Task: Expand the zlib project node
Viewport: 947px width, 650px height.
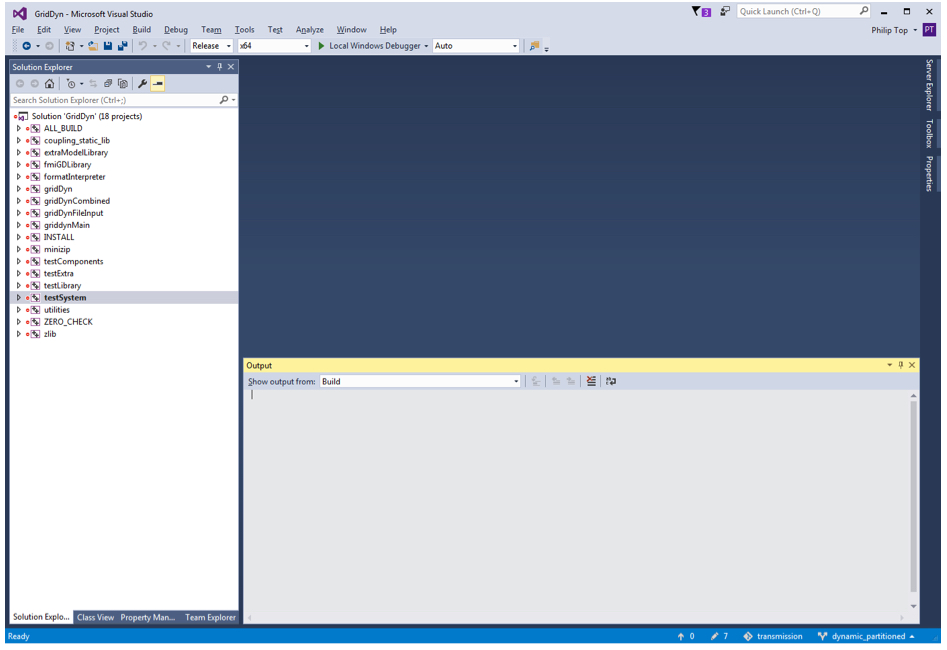Action: (19, 334)
